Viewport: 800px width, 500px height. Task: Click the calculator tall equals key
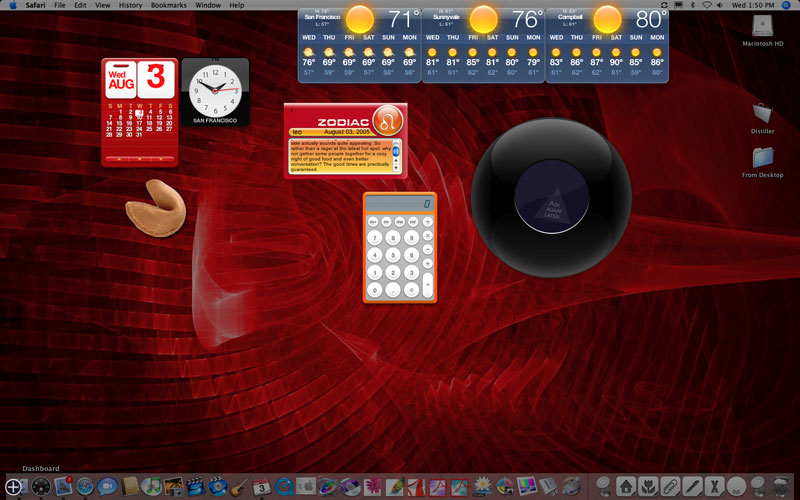pos(428,284)
